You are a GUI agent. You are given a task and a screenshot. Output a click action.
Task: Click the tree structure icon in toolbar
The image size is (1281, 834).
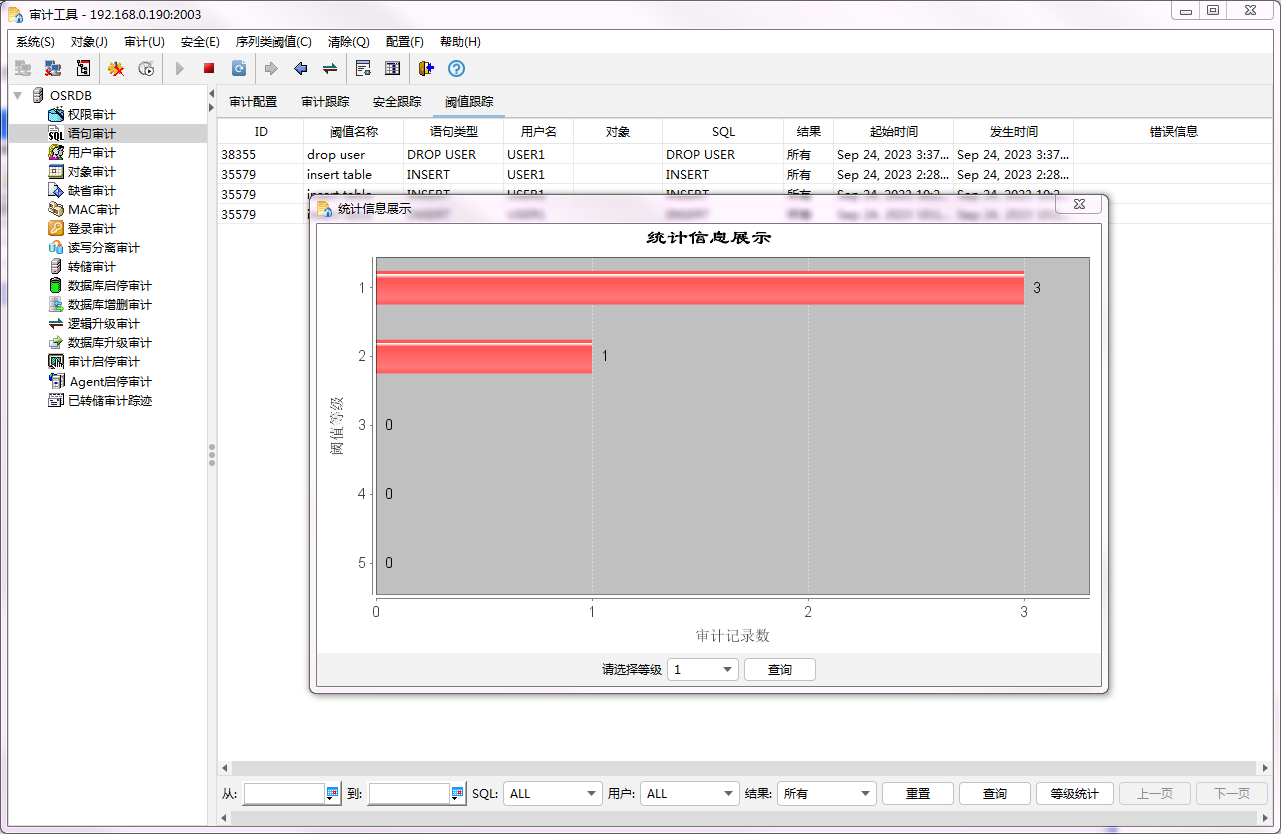(x=84, y=69)
